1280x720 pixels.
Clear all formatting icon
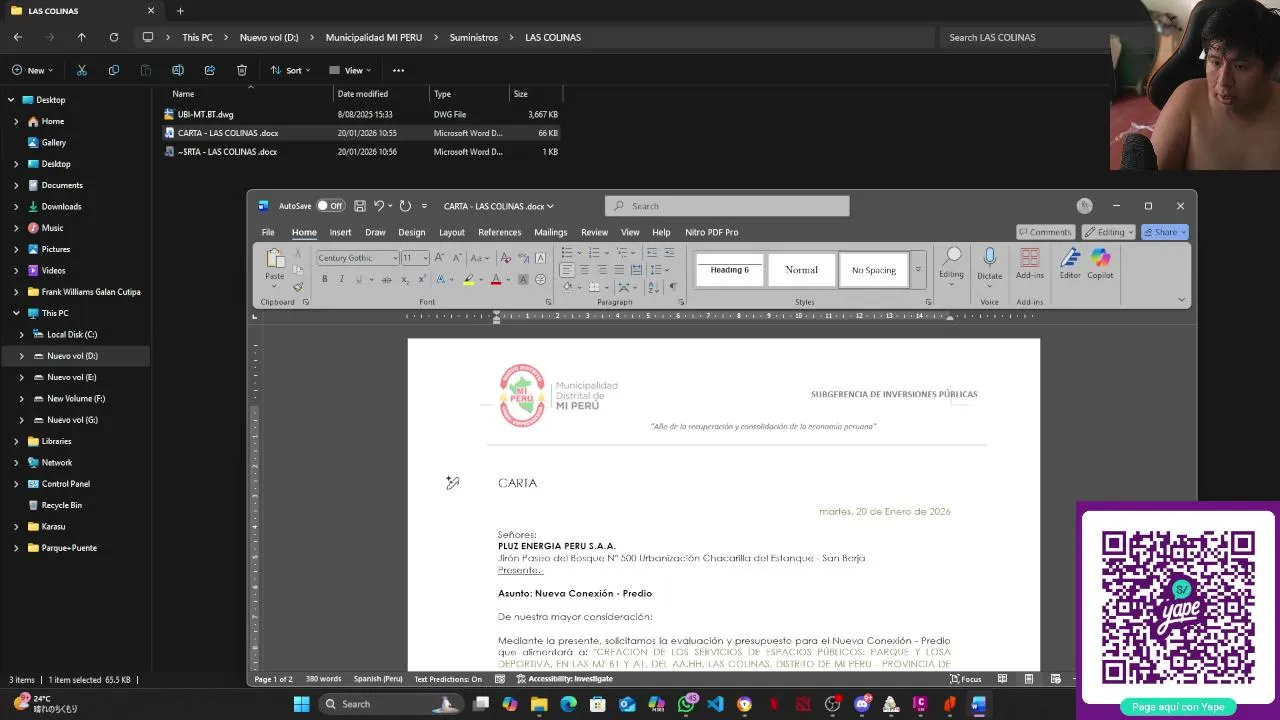pos(505,258)
